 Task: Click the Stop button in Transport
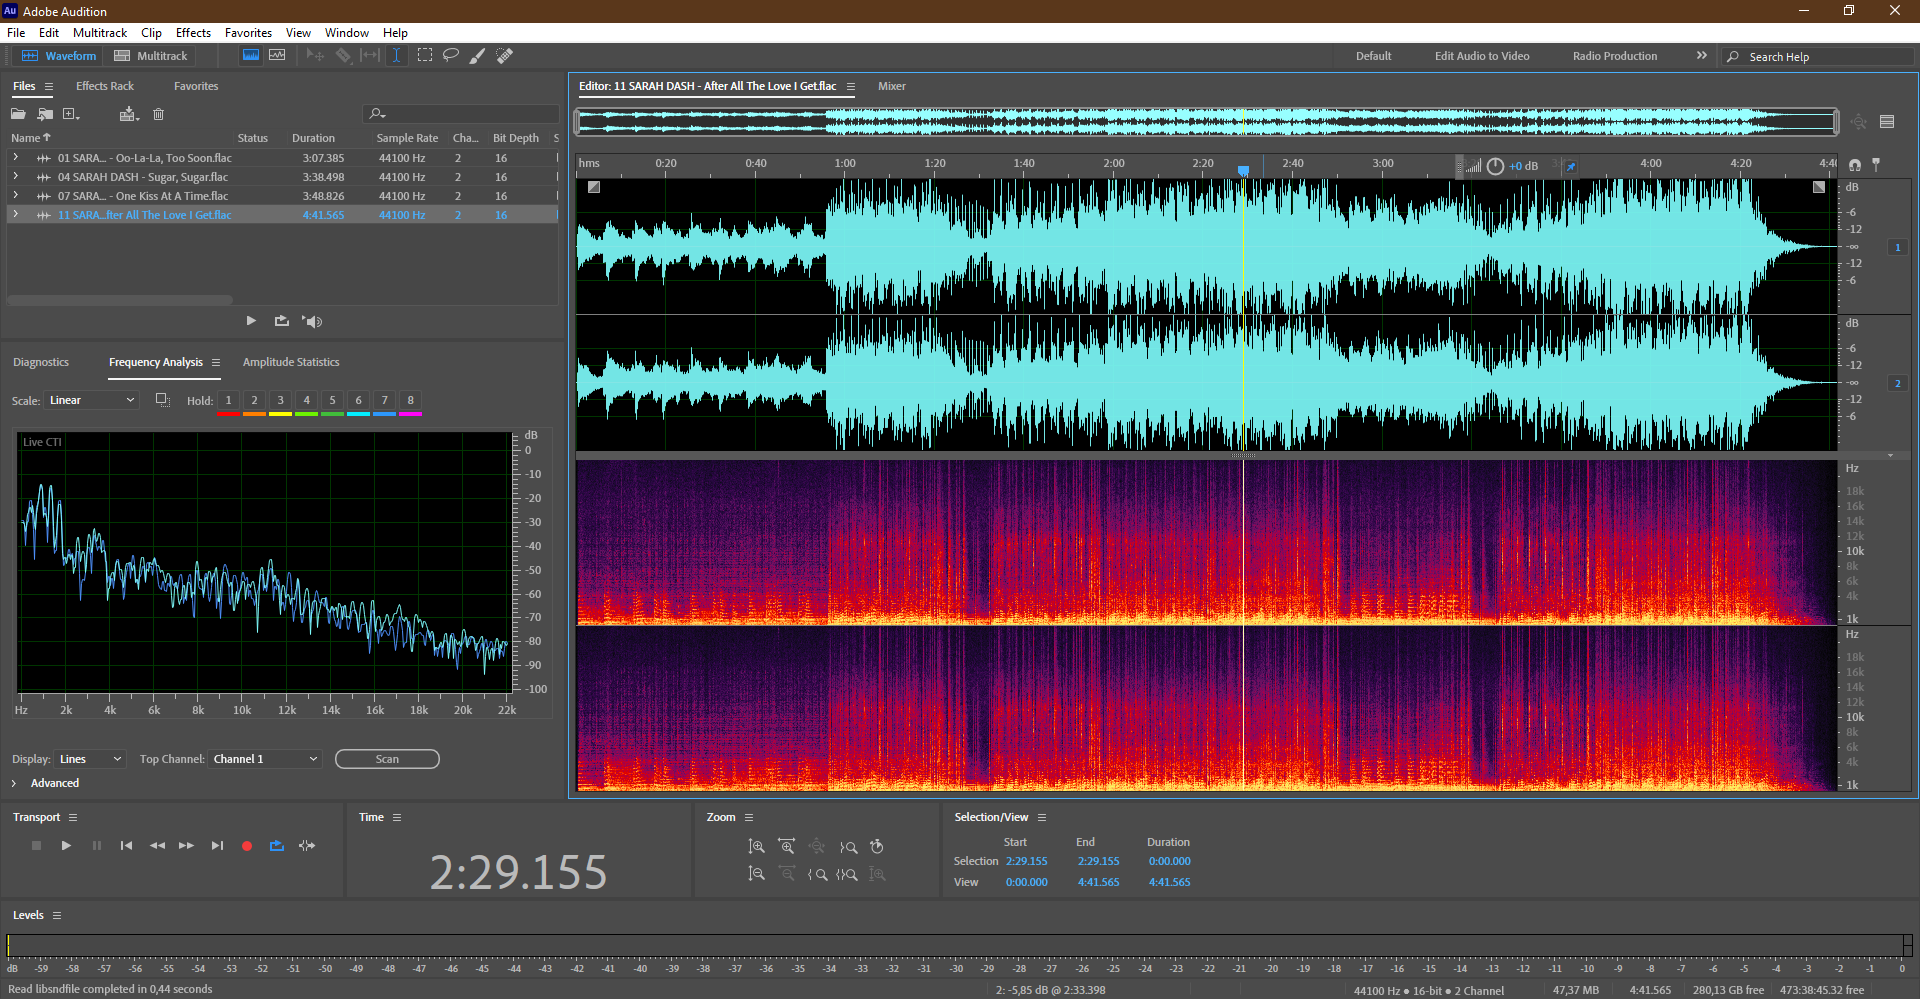36,846
